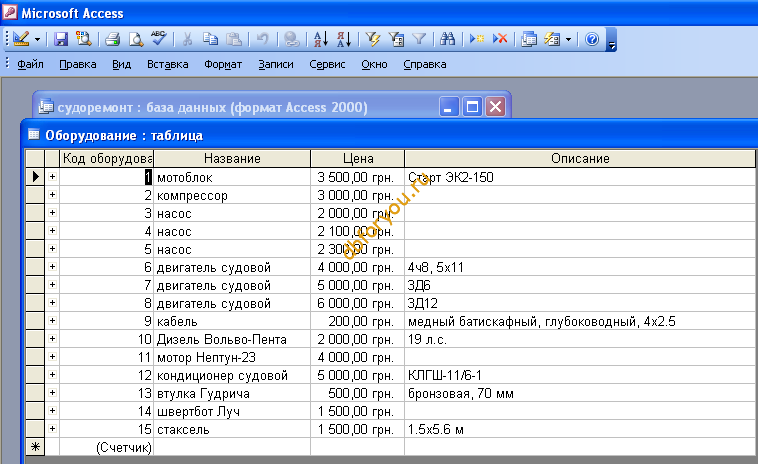Click new record row asterisk selector
The image size is (758, 464).
tap(35, 447)
